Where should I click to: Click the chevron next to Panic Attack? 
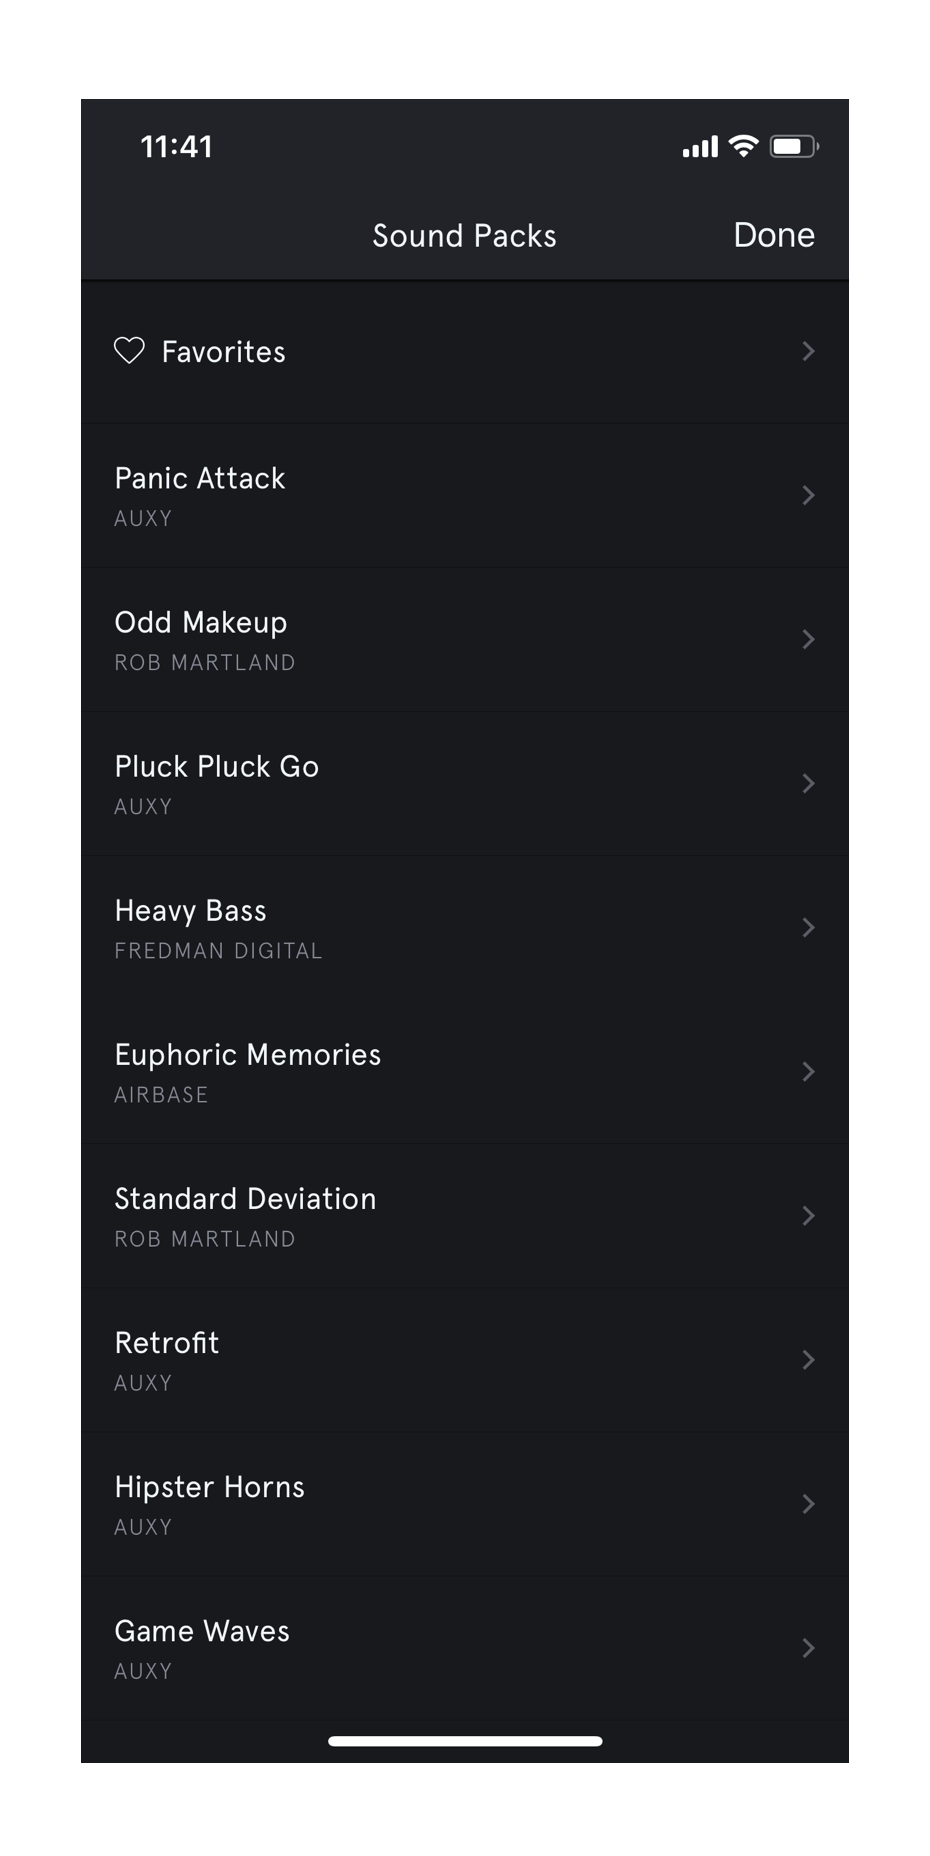pyautogui.click(x=808, y=495)
